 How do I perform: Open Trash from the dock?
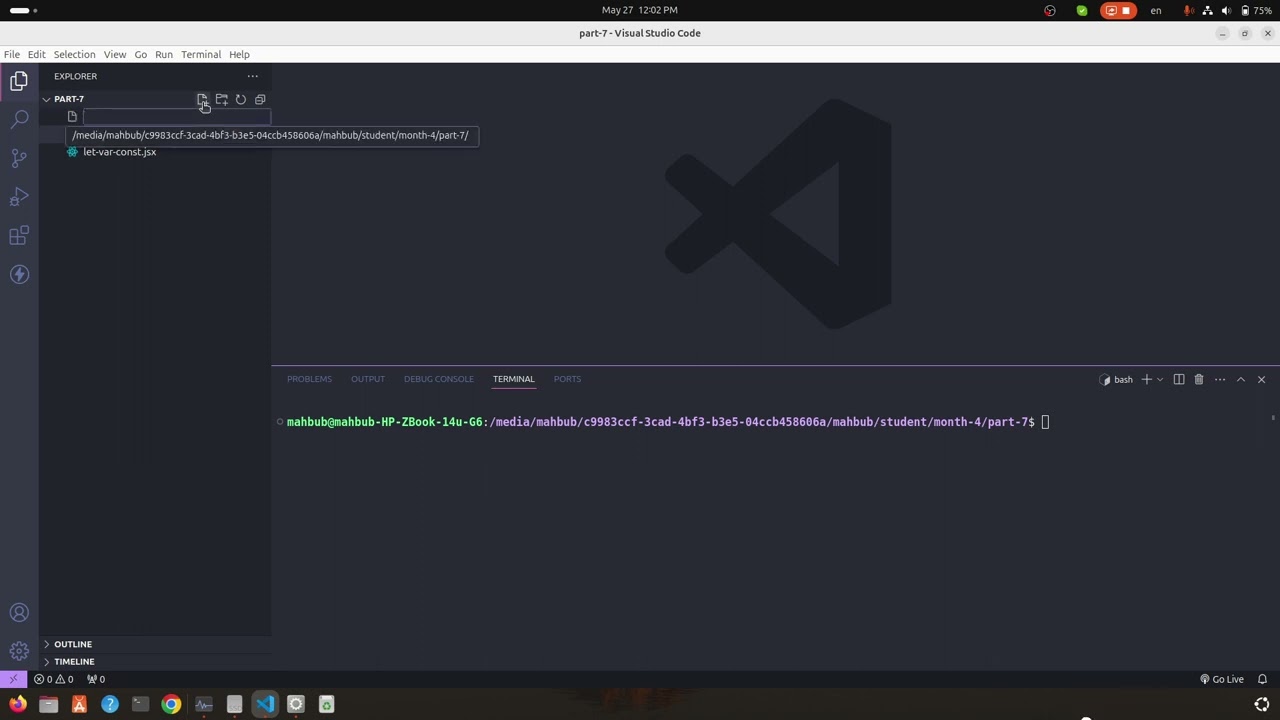[x=326, y=705]
